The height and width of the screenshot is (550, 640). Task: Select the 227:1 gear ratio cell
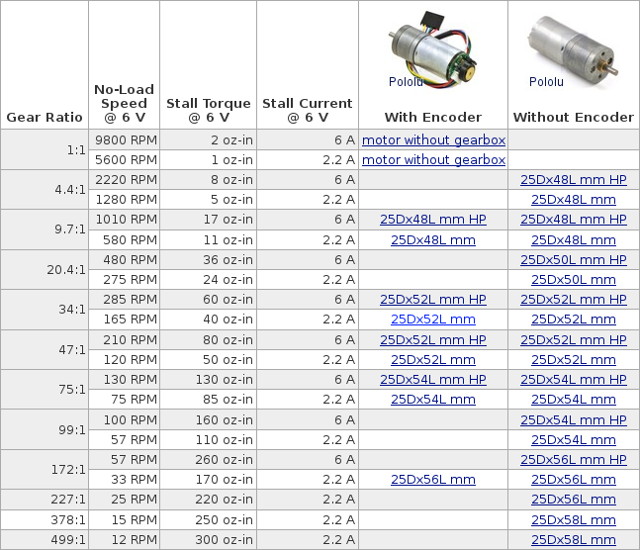click(44, 499)
